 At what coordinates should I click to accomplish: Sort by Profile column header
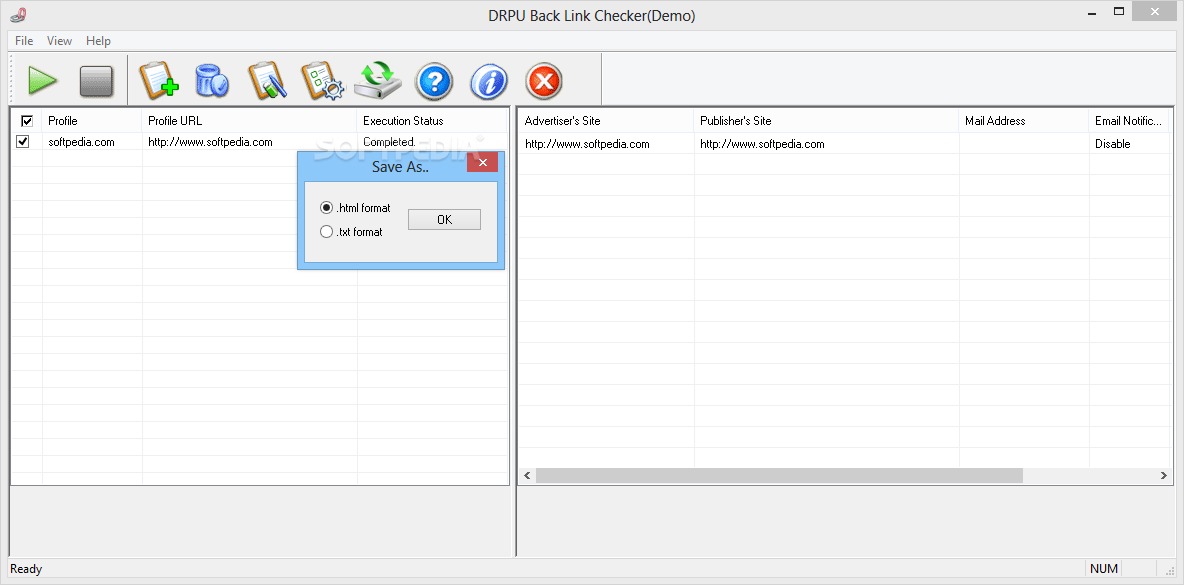point(92,121)
